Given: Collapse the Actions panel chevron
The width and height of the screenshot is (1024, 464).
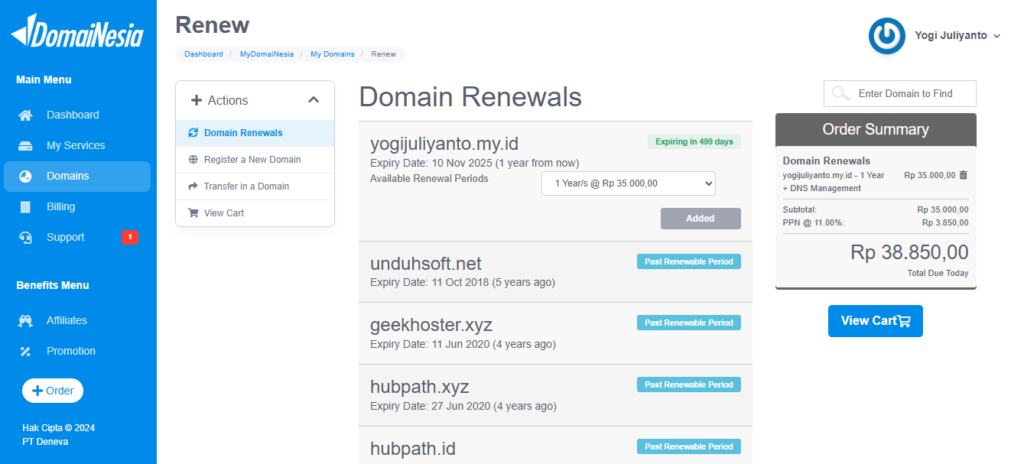Looking at the screenshot, I should pyautogui.click(x=313, y=100).
